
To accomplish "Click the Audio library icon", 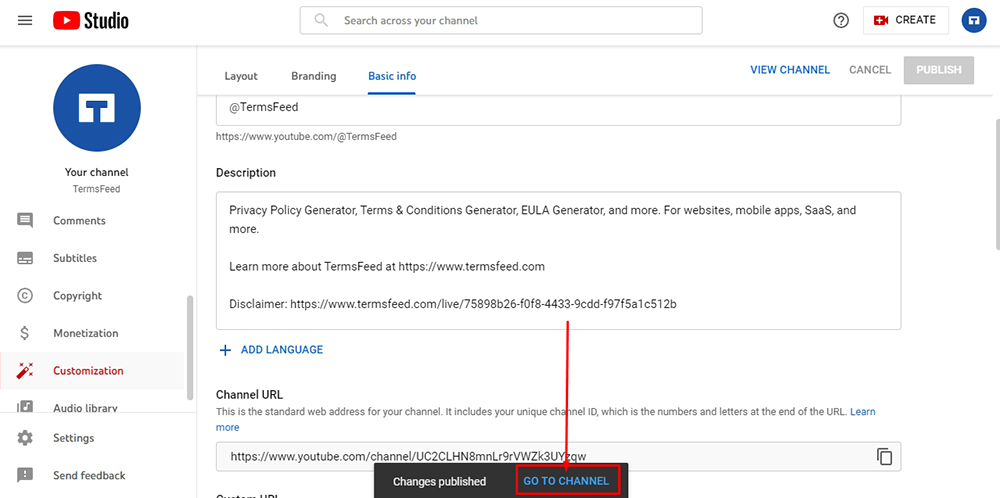I will pyautogui.click(x=25, y=407).
